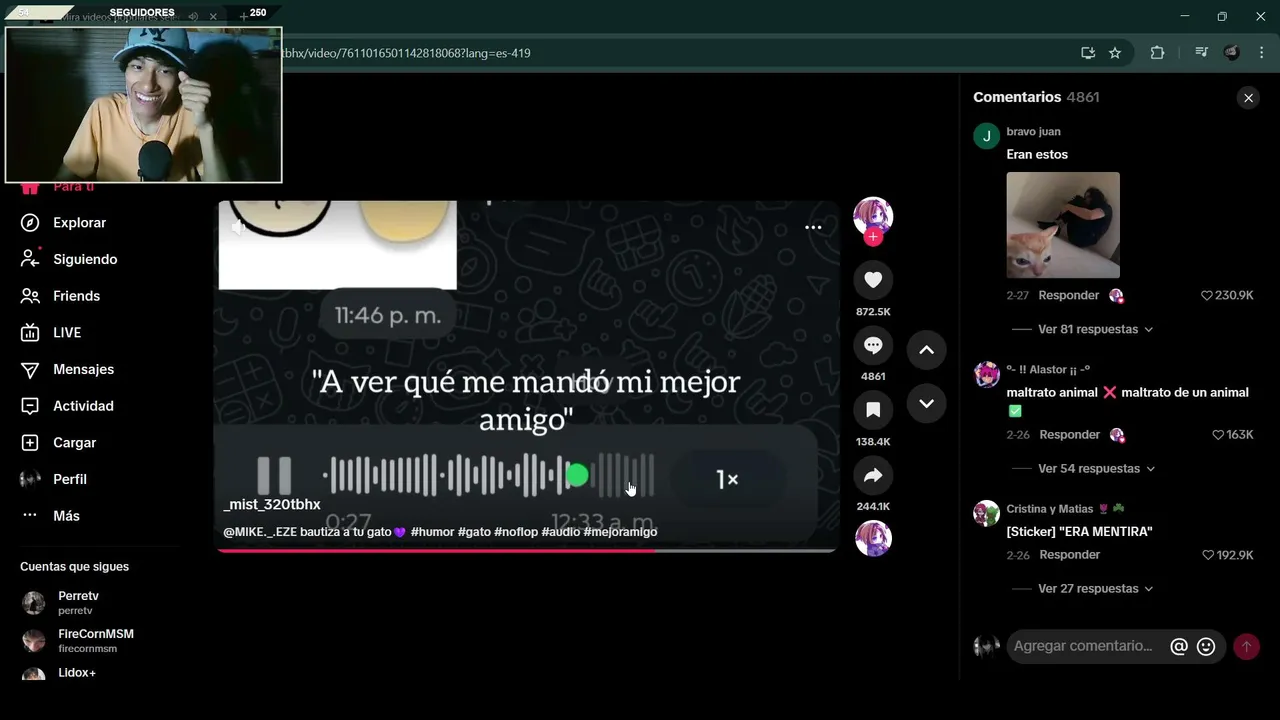1280x720 pixels.
Task: Open Cristina y Matias's profile avatar
Action: [x=987, y=513]
